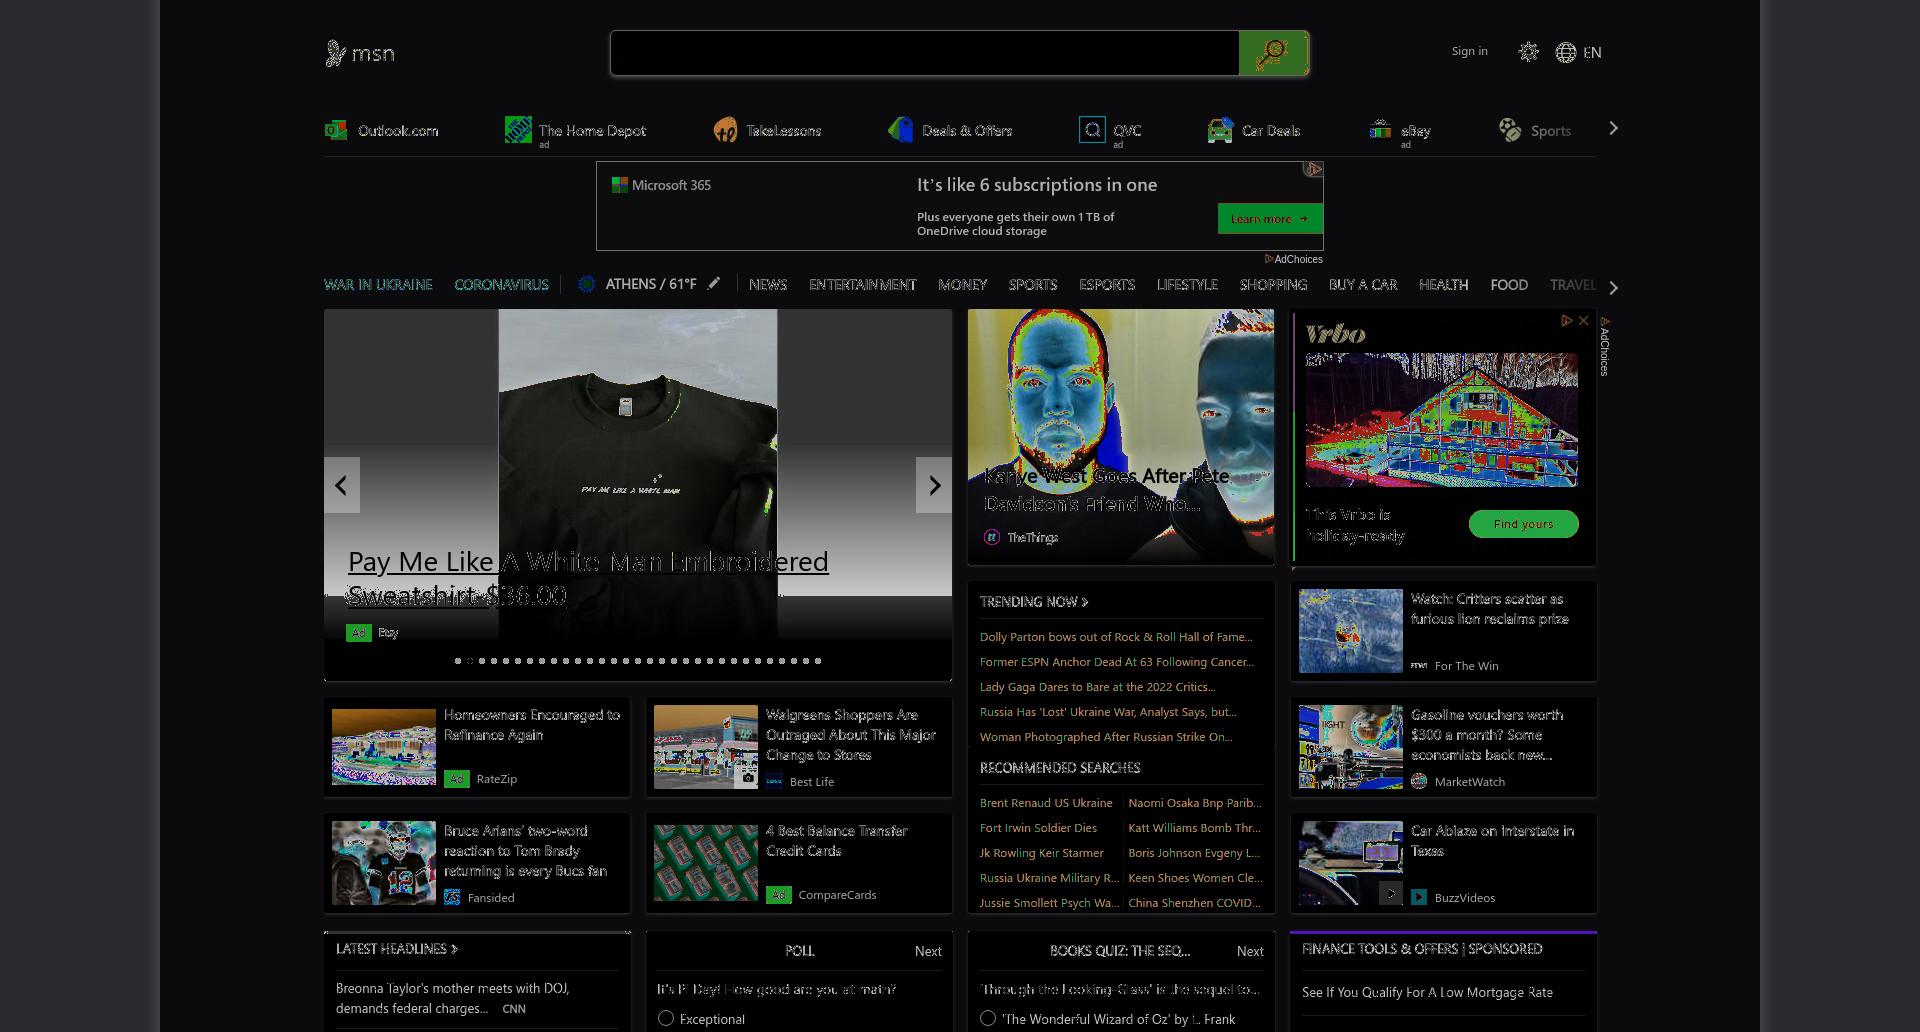Open the Coronavirus tab

[501, 284]
